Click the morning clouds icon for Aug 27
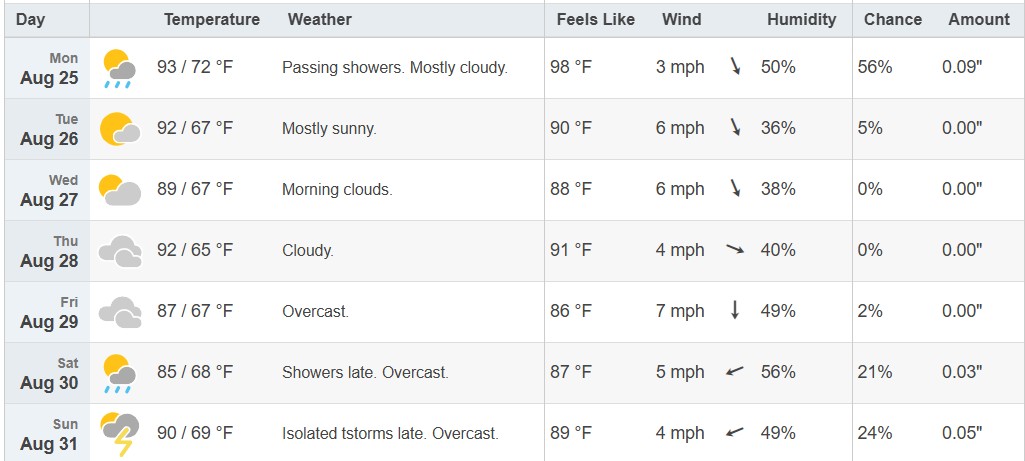This screenshot has height=461, width=1025. [x=120, y=190]
